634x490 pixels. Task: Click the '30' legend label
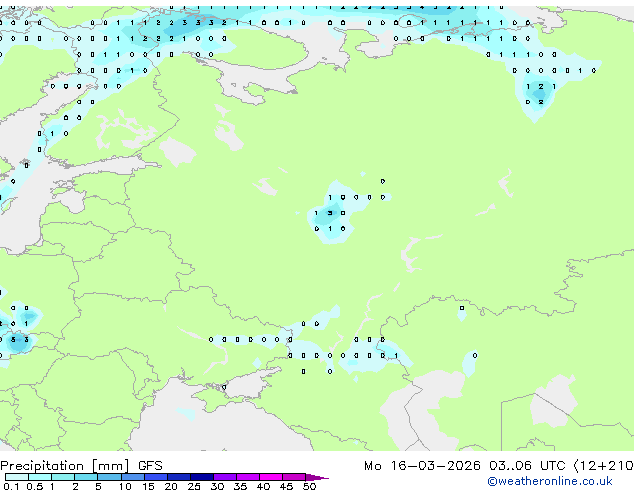click(217, 486)
